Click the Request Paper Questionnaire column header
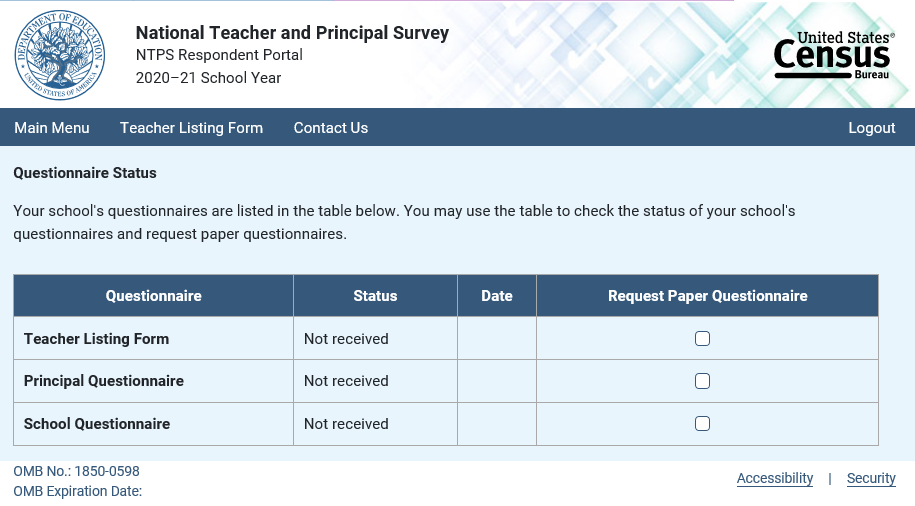 (x=708, y=296)
